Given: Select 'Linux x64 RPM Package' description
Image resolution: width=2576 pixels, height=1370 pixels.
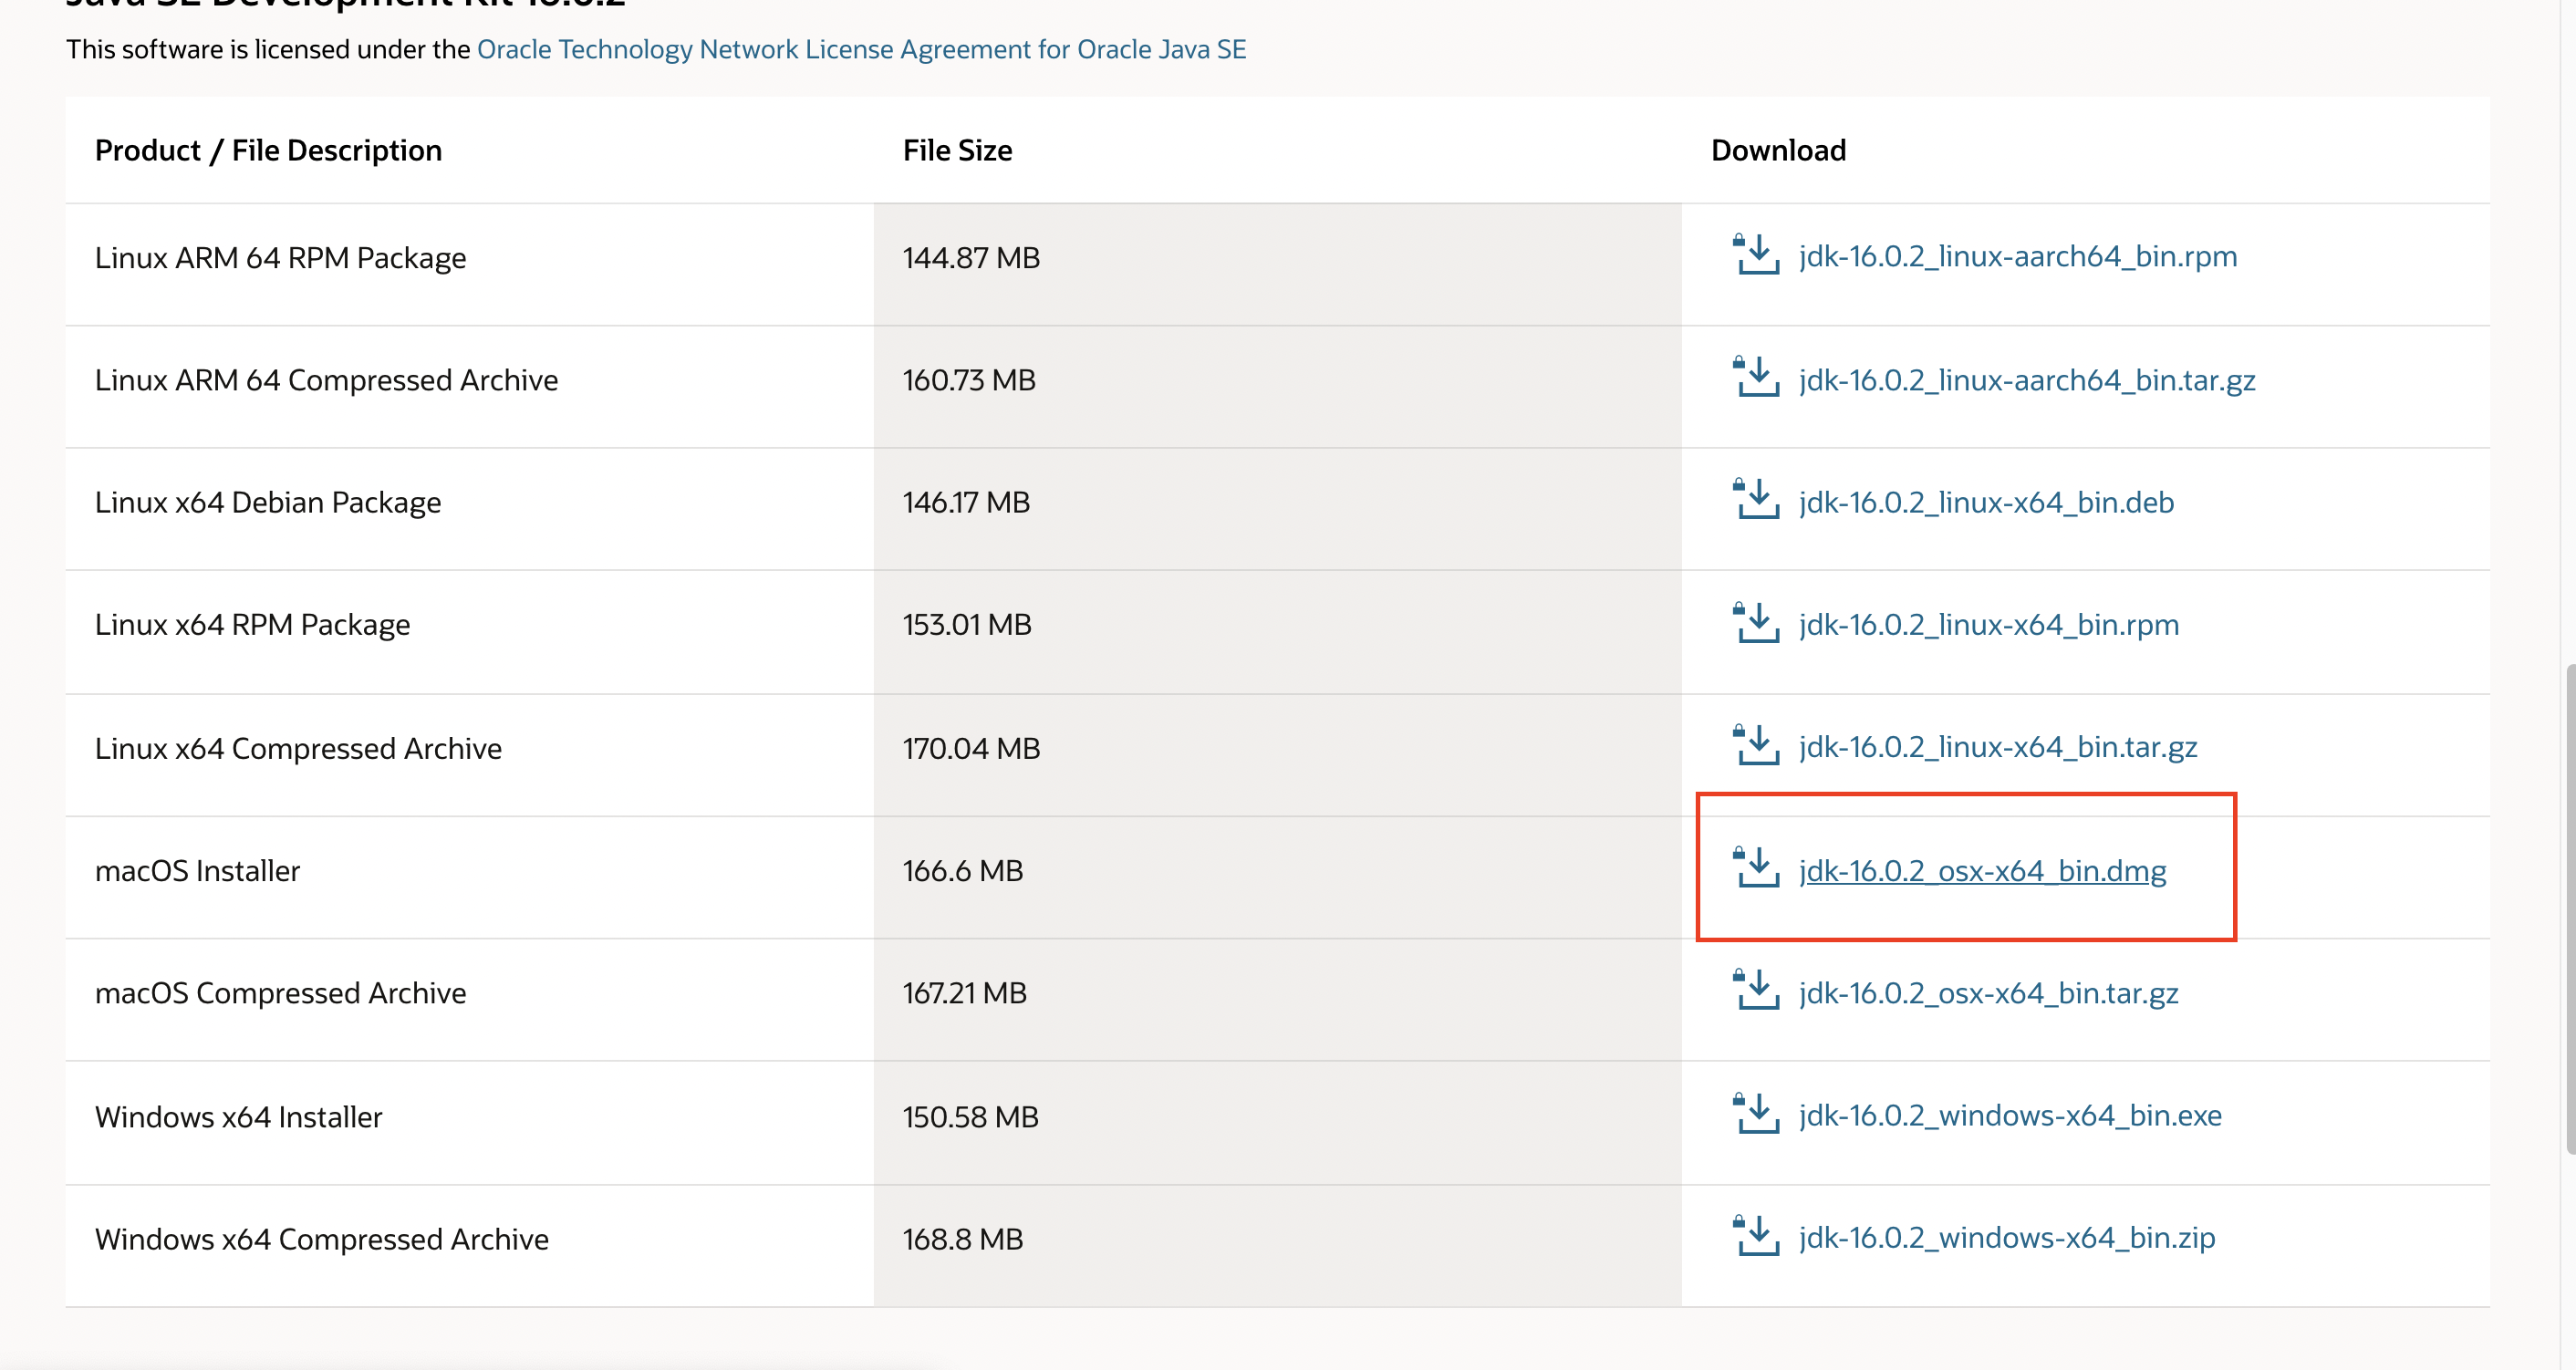Looking at the screenshot, I should (252, 625).
